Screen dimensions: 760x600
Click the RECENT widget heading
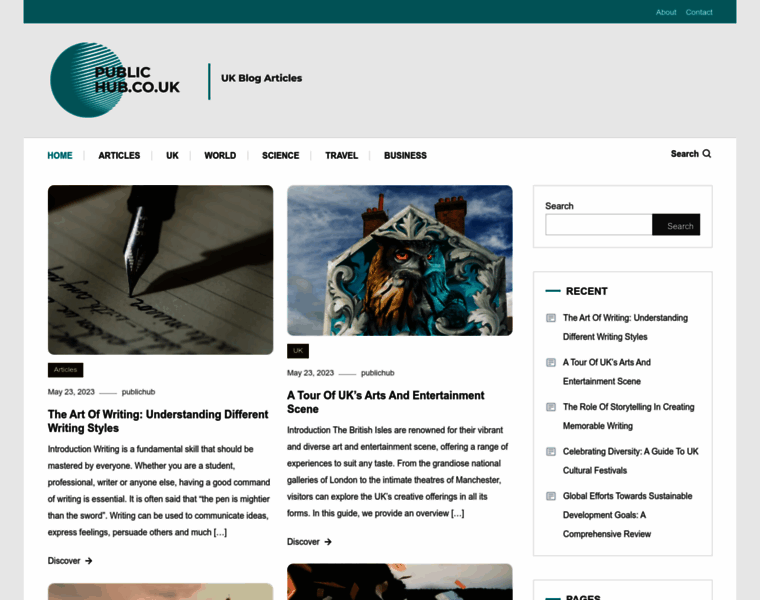(x=586, y=291)
